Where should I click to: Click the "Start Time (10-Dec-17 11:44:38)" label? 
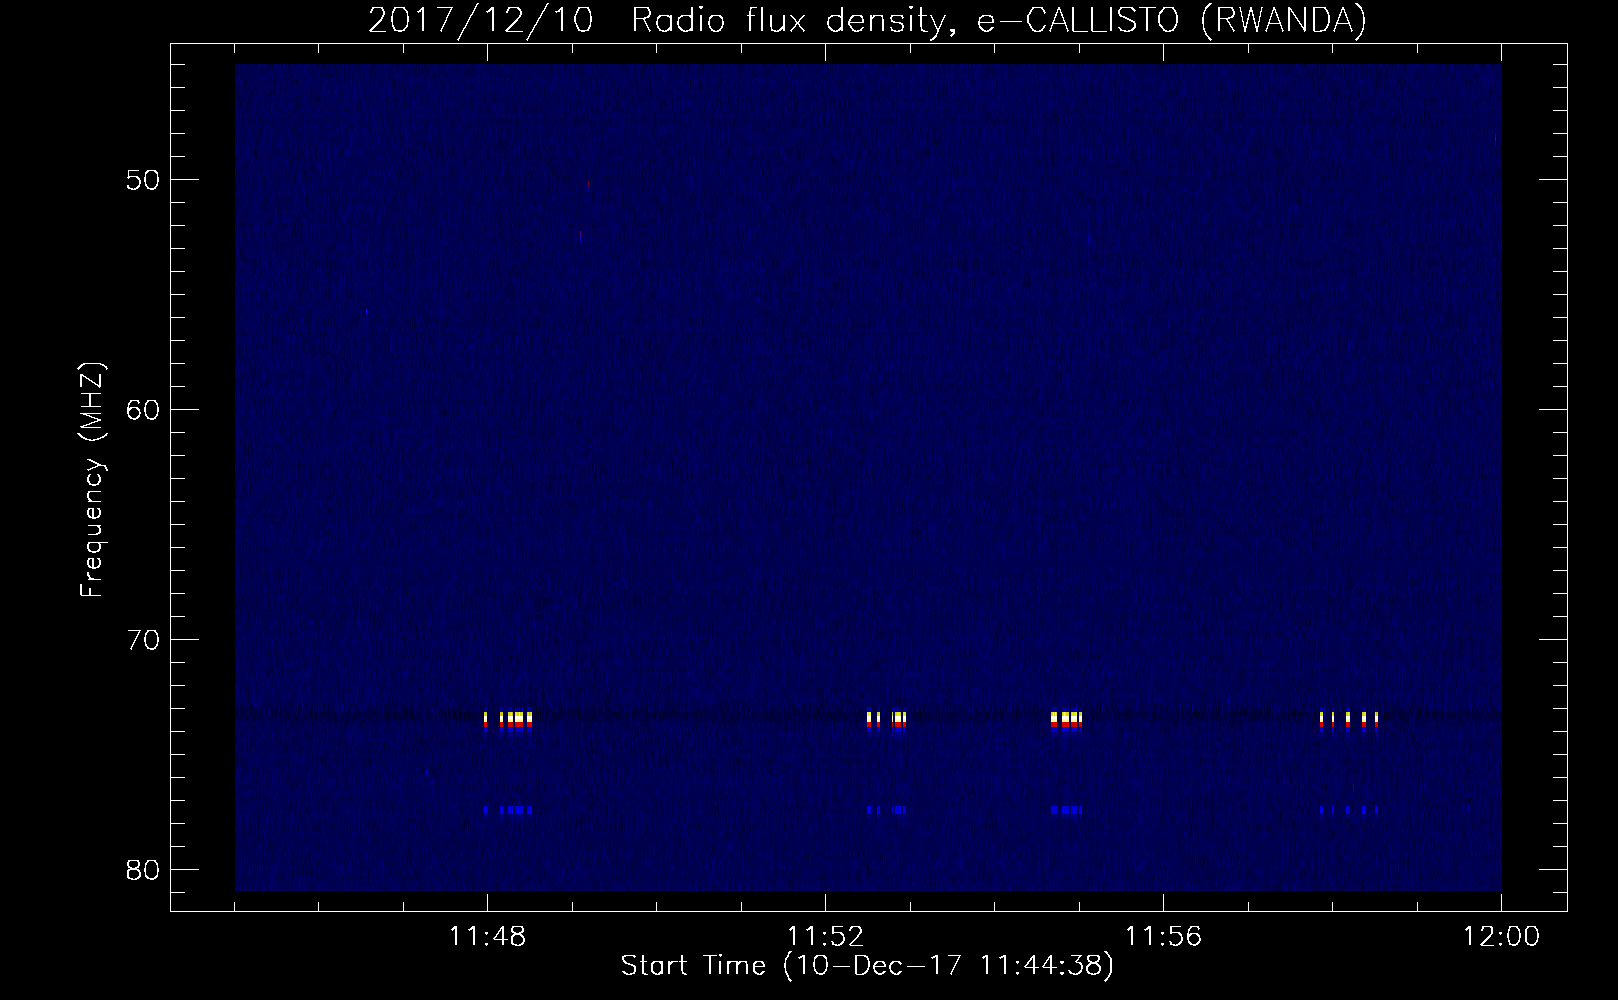tap(867, 966)
